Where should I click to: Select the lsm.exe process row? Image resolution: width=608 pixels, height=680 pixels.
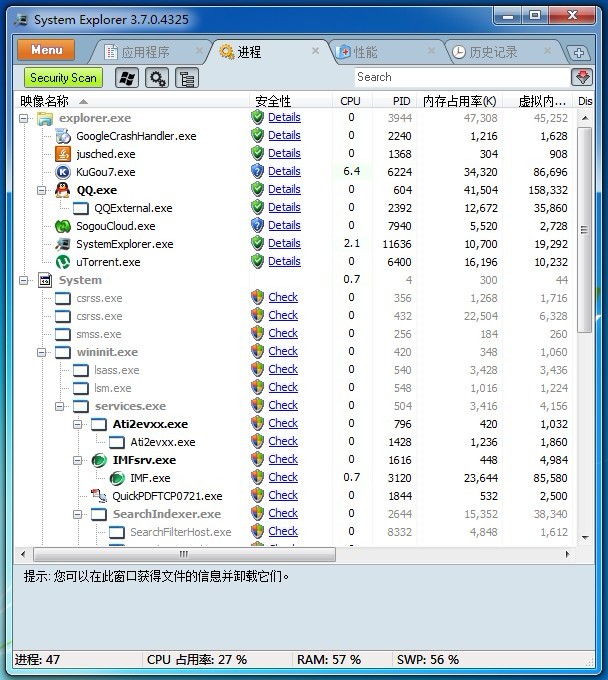click(x=295, y=388)
